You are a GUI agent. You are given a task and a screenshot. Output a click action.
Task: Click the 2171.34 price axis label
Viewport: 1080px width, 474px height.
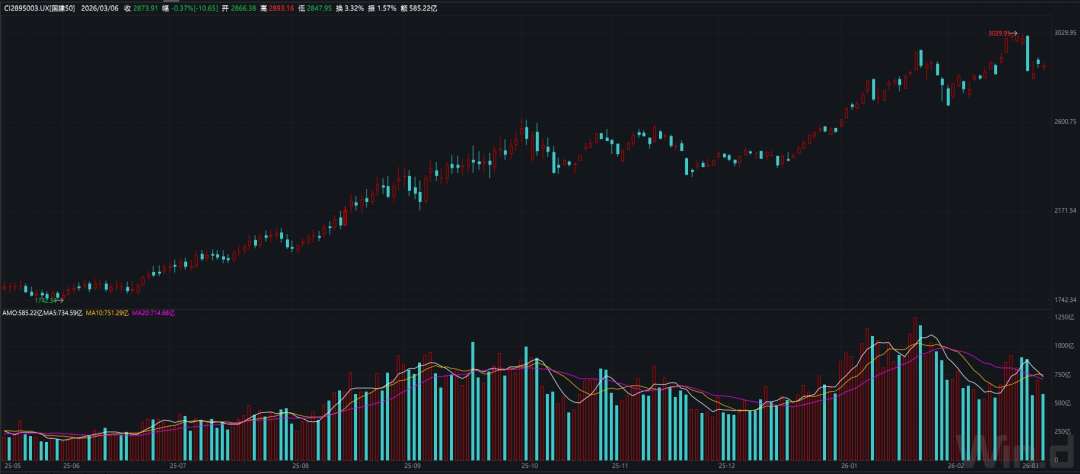(1064, 210)
